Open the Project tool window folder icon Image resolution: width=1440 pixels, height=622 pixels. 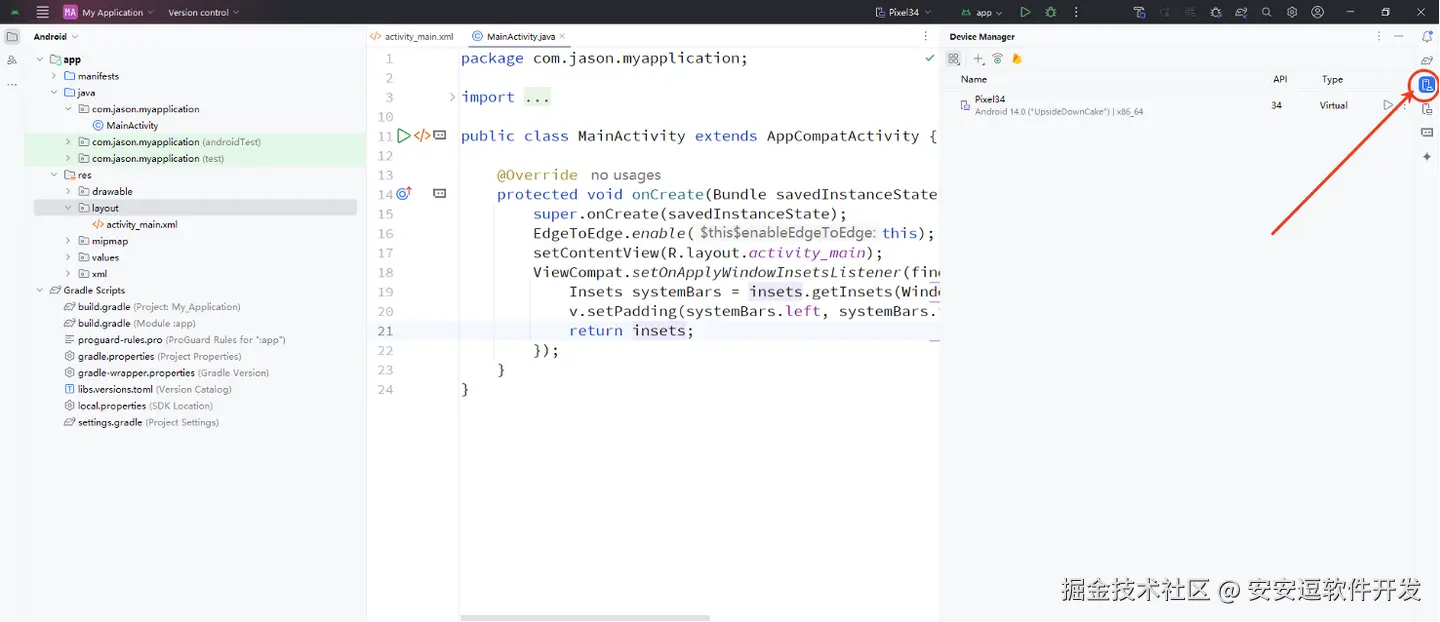tap(12, 37)
